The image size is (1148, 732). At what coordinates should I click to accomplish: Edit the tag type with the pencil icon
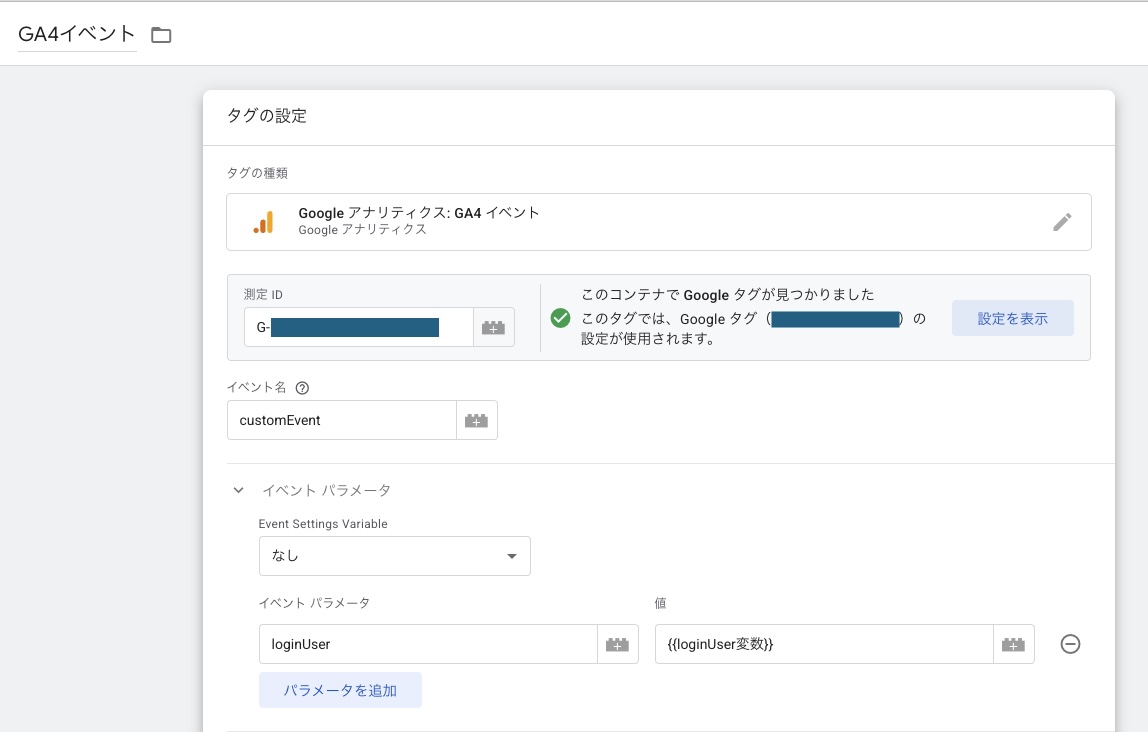(x=1062, y=222)
